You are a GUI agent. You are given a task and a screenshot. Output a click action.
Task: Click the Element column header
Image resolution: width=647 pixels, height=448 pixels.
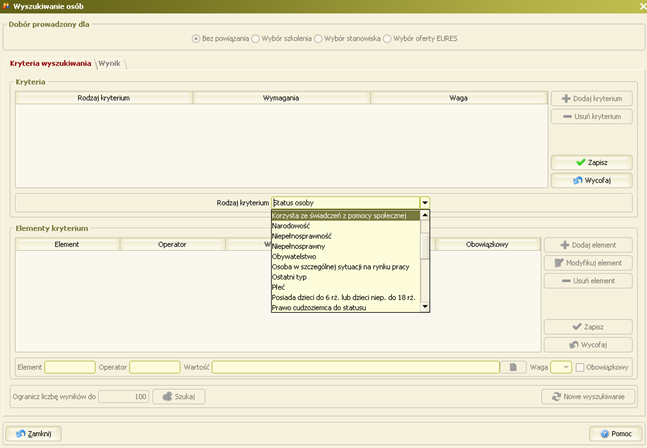pyautogui.click(x=67, y=245)
